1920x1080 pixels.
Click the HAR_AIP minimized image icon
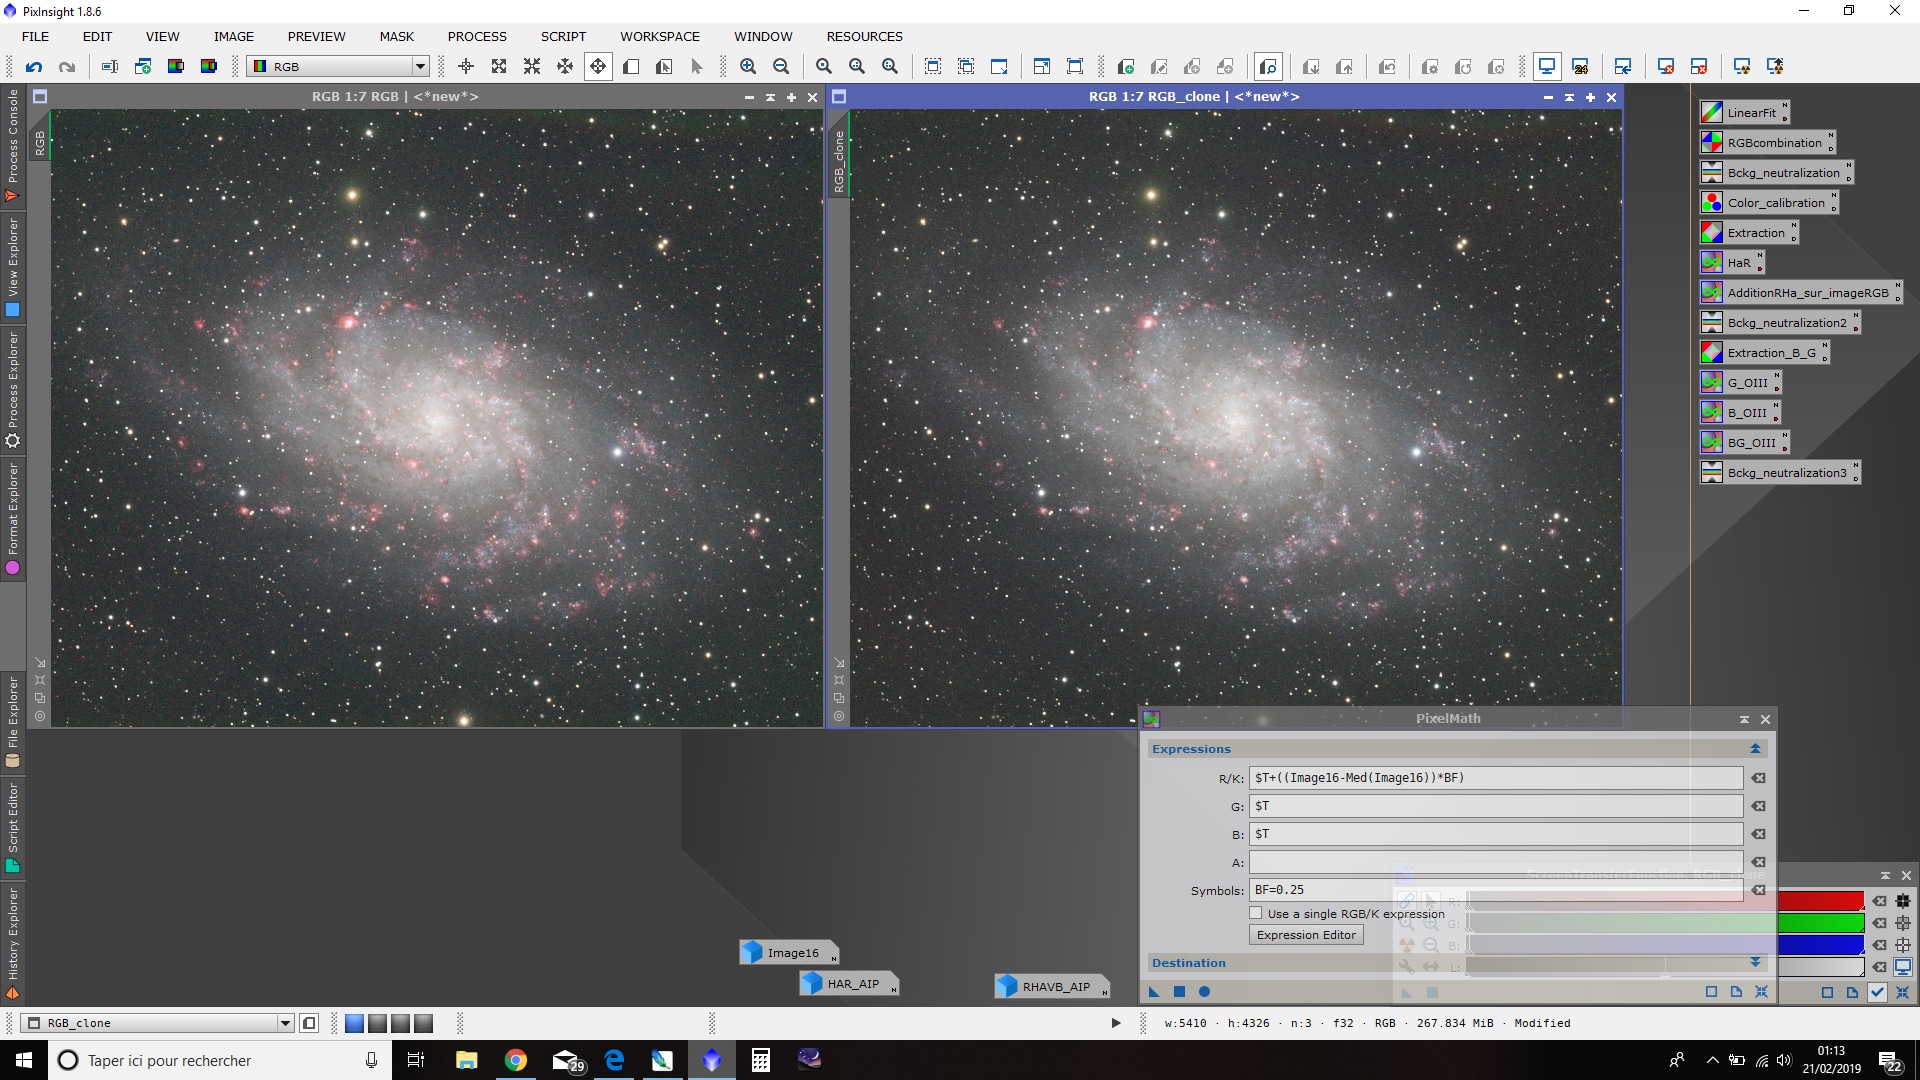(x=848, y=984)
